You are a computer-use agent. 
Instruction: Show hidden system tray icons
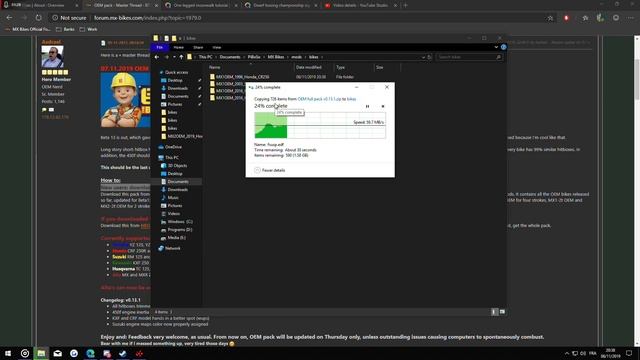(x=567, y=353)
